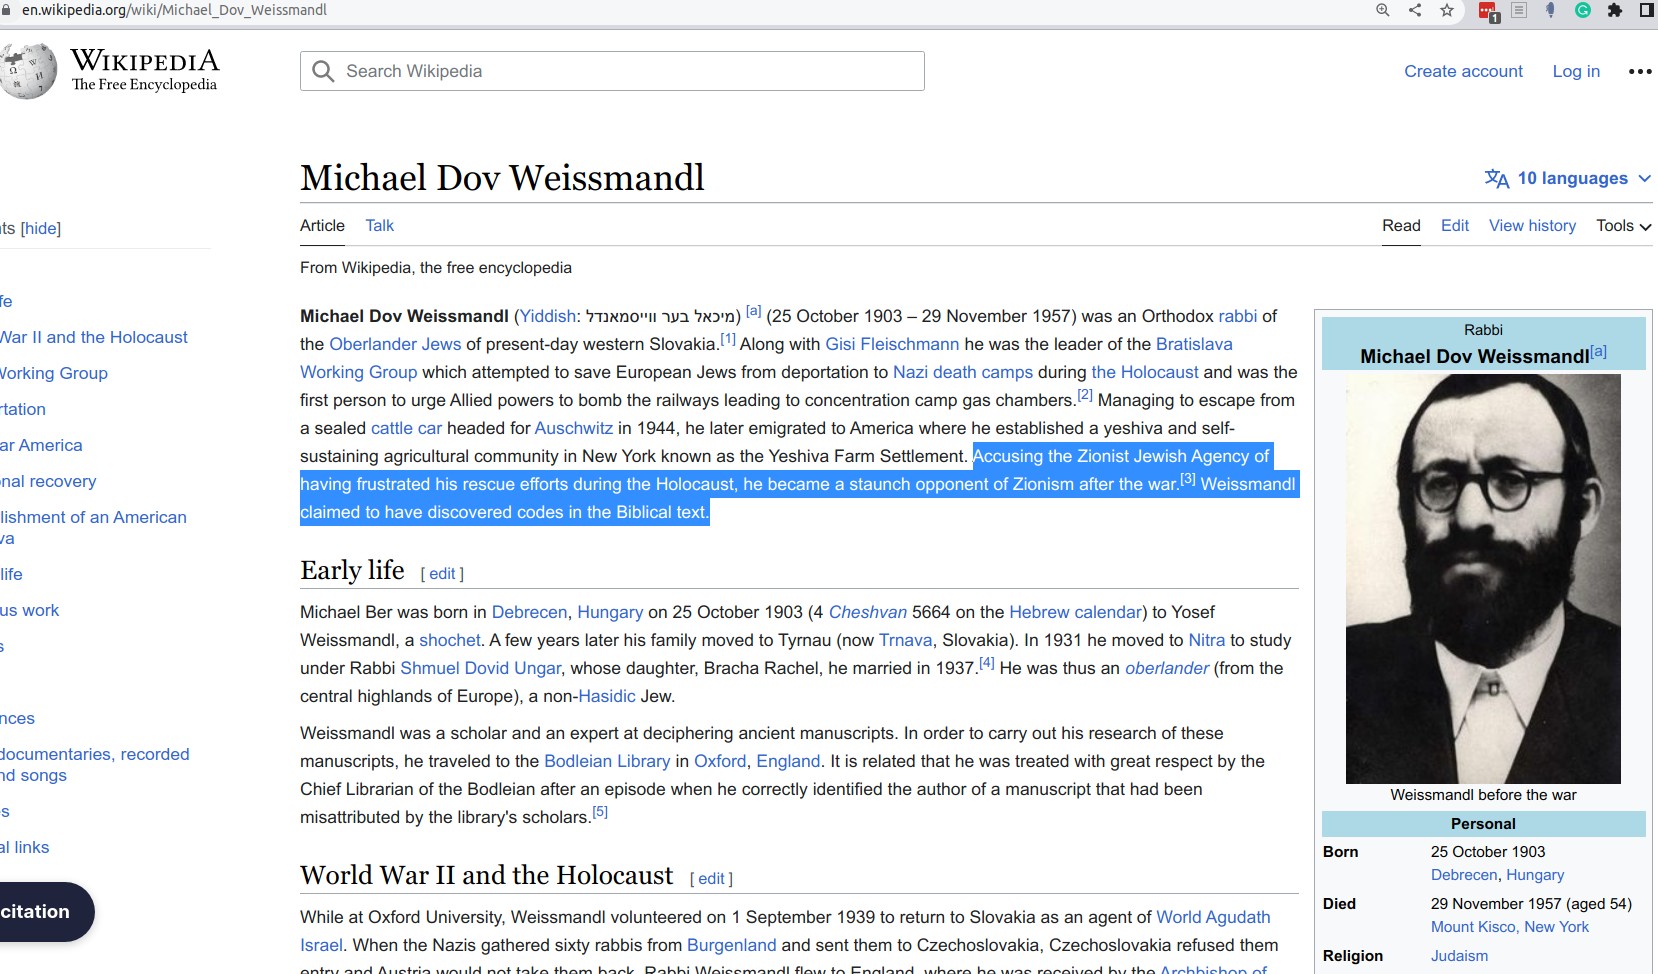1658x974 pixels.
Task: Click into the Search Wikipedia field
Action: [630, 71]
